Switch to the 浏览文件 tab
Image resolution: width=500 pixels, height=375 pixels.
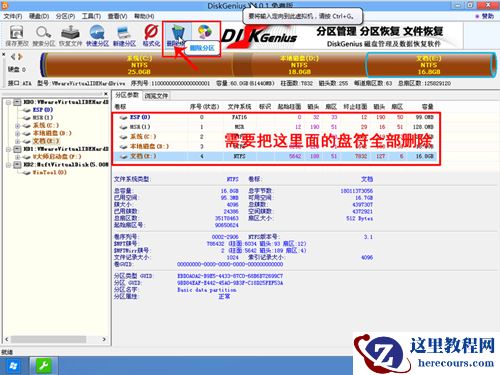tap(156, 96)
